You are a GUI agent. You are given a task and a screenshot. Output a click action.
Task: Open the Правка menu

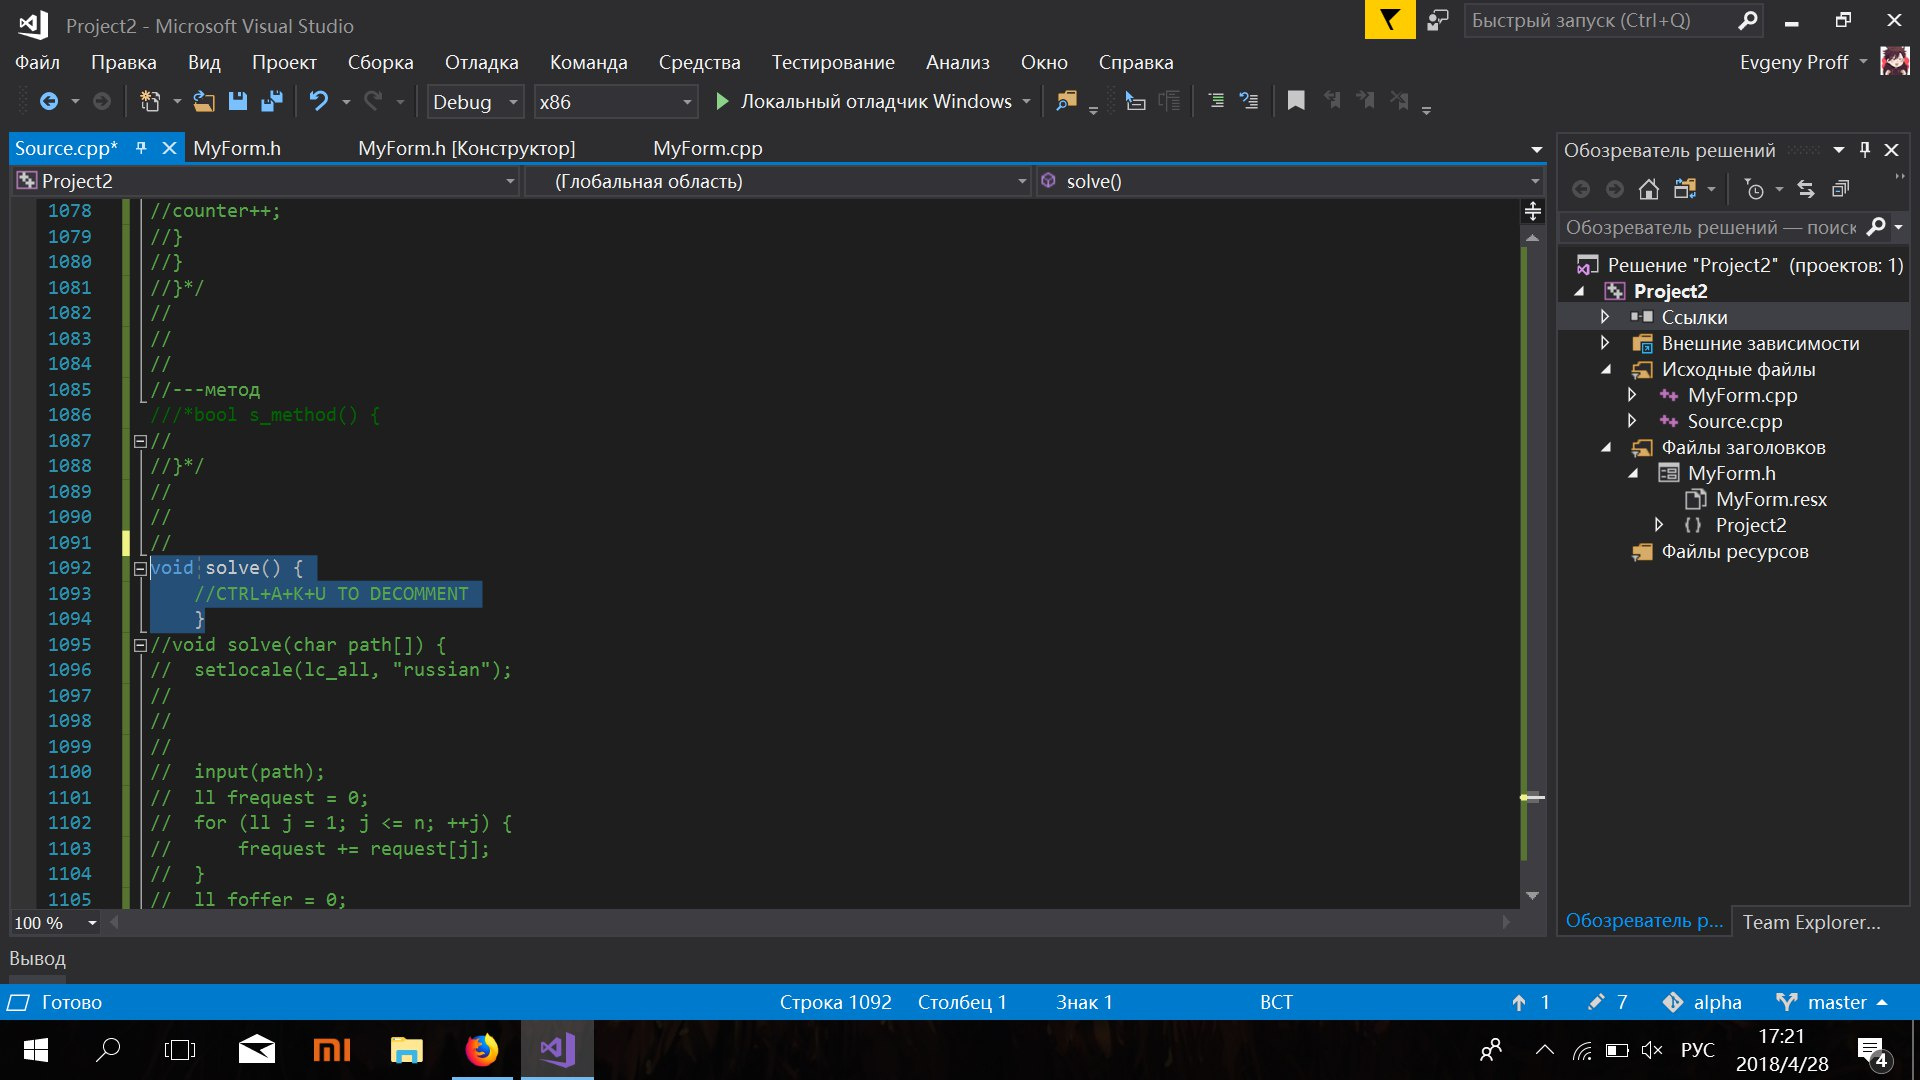(x=124, y=62)
